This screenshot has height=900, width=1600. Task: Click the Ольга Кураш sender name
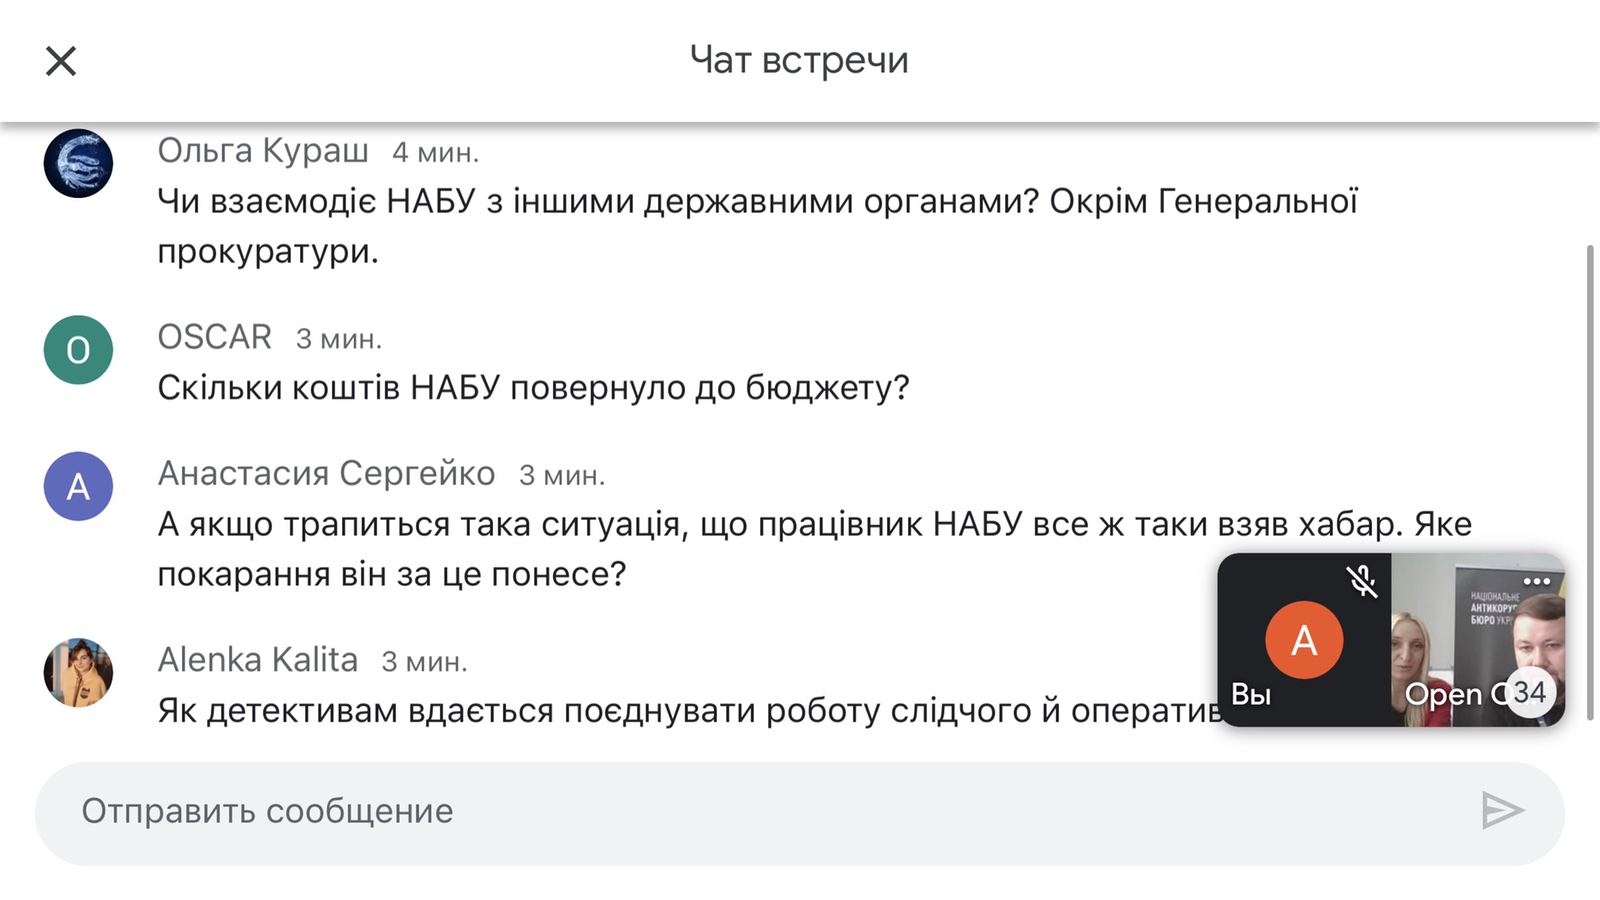[x=263, y=150]
